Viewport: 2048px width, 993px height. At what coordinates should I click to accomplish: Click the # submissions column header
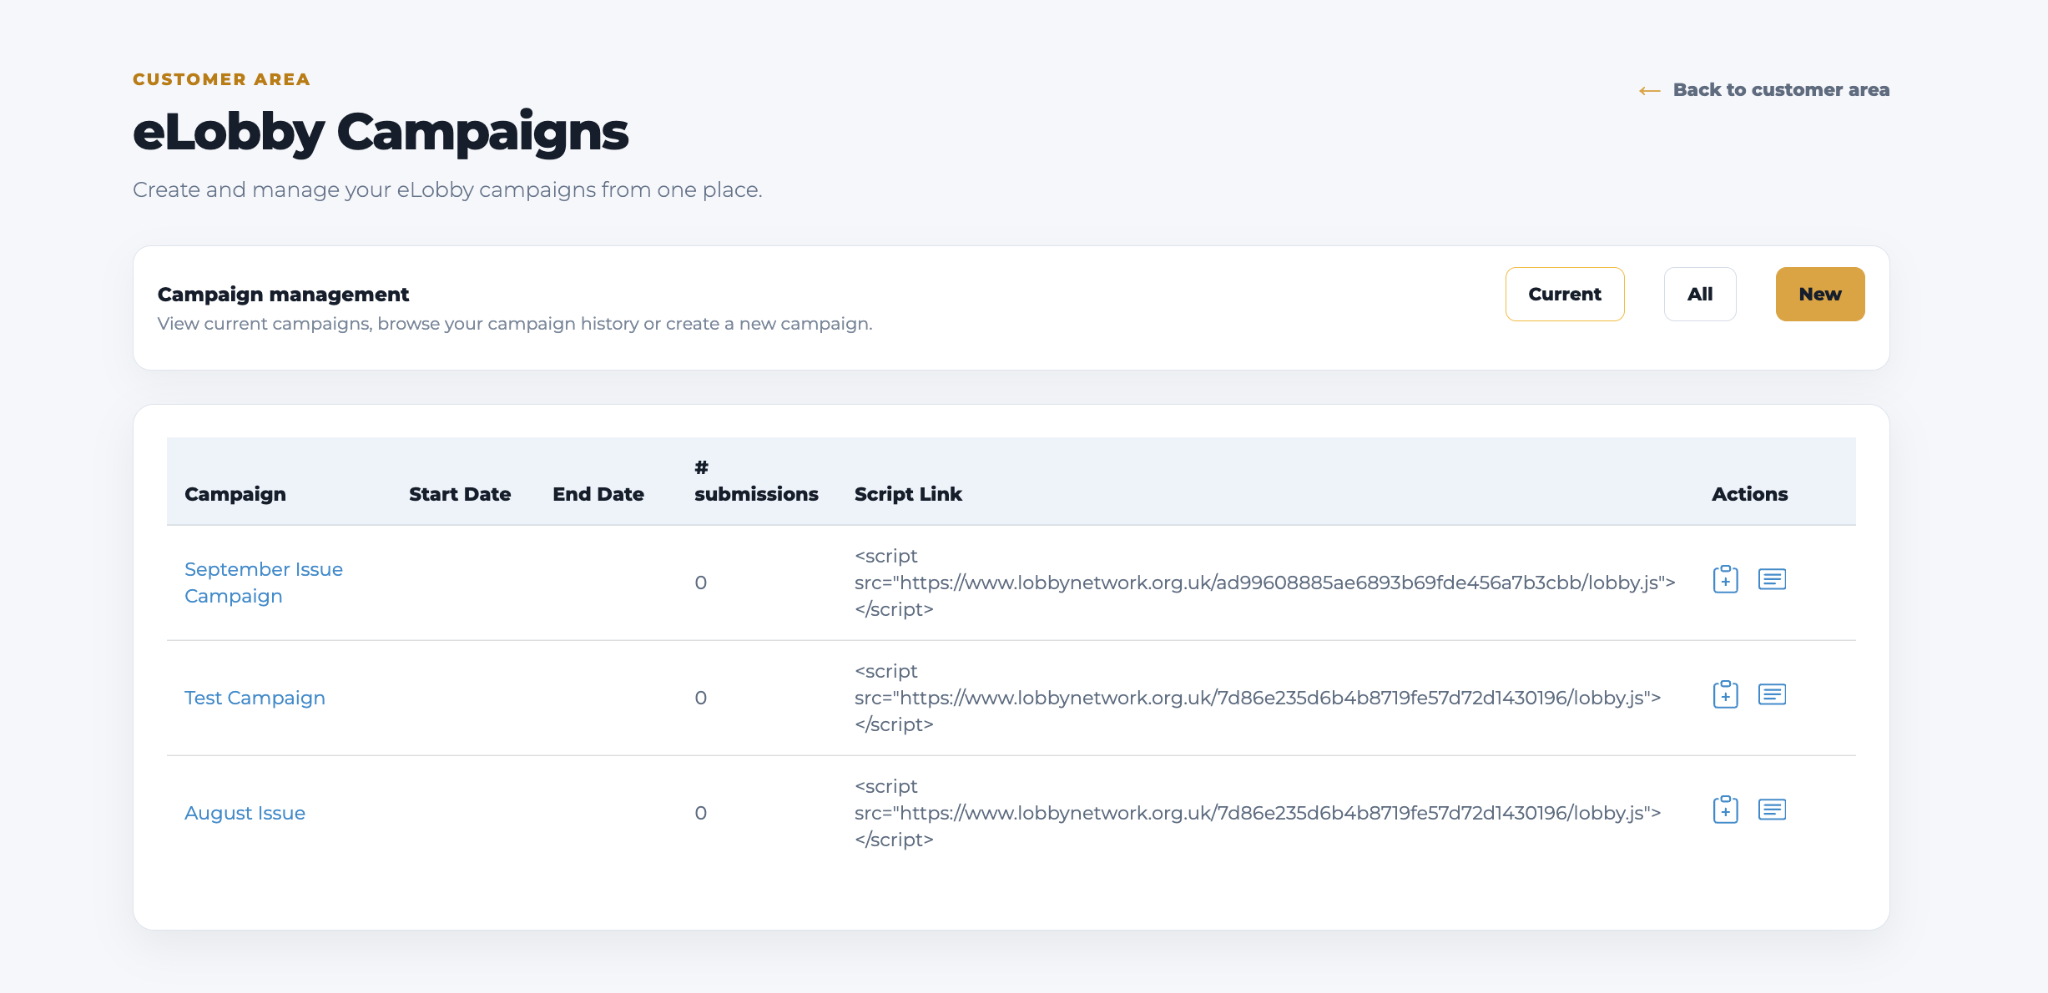coord(756,481)
